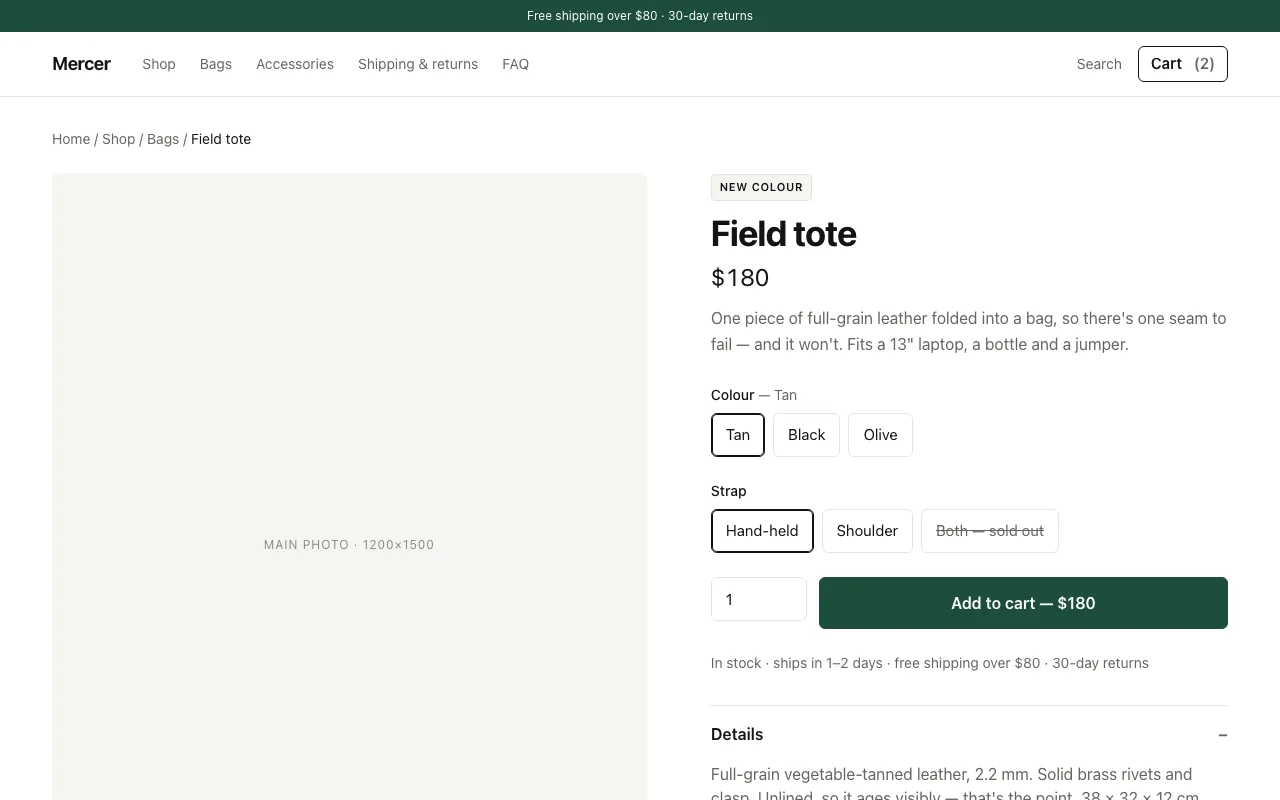This screenshot has width=1280, height=800.
Task: Click the Colour — Tan label
Action: (754, 395)
